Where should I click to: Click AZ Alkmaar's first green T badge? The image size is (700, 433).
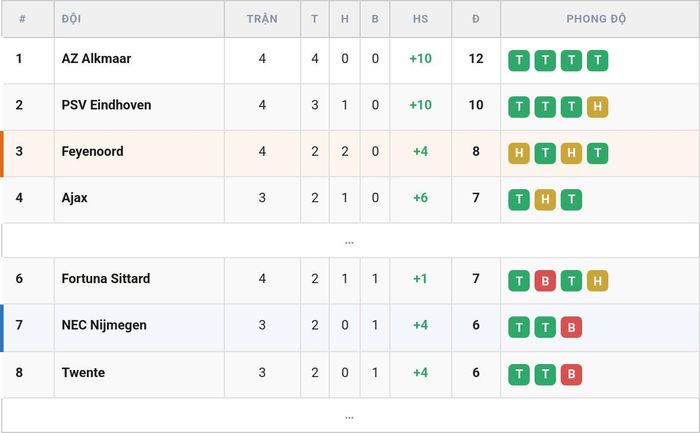519,60
